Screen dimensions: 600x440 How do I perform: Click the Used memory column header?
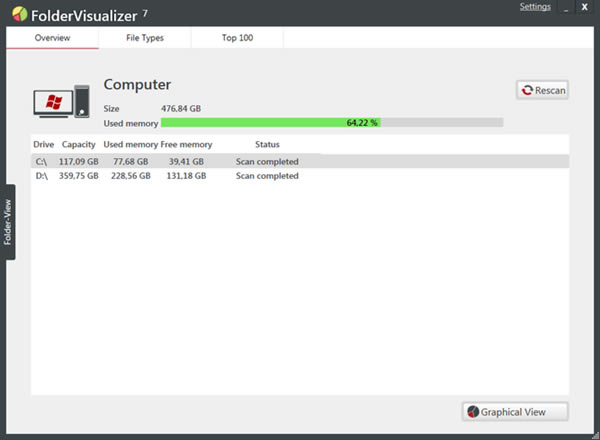[130, 145]
